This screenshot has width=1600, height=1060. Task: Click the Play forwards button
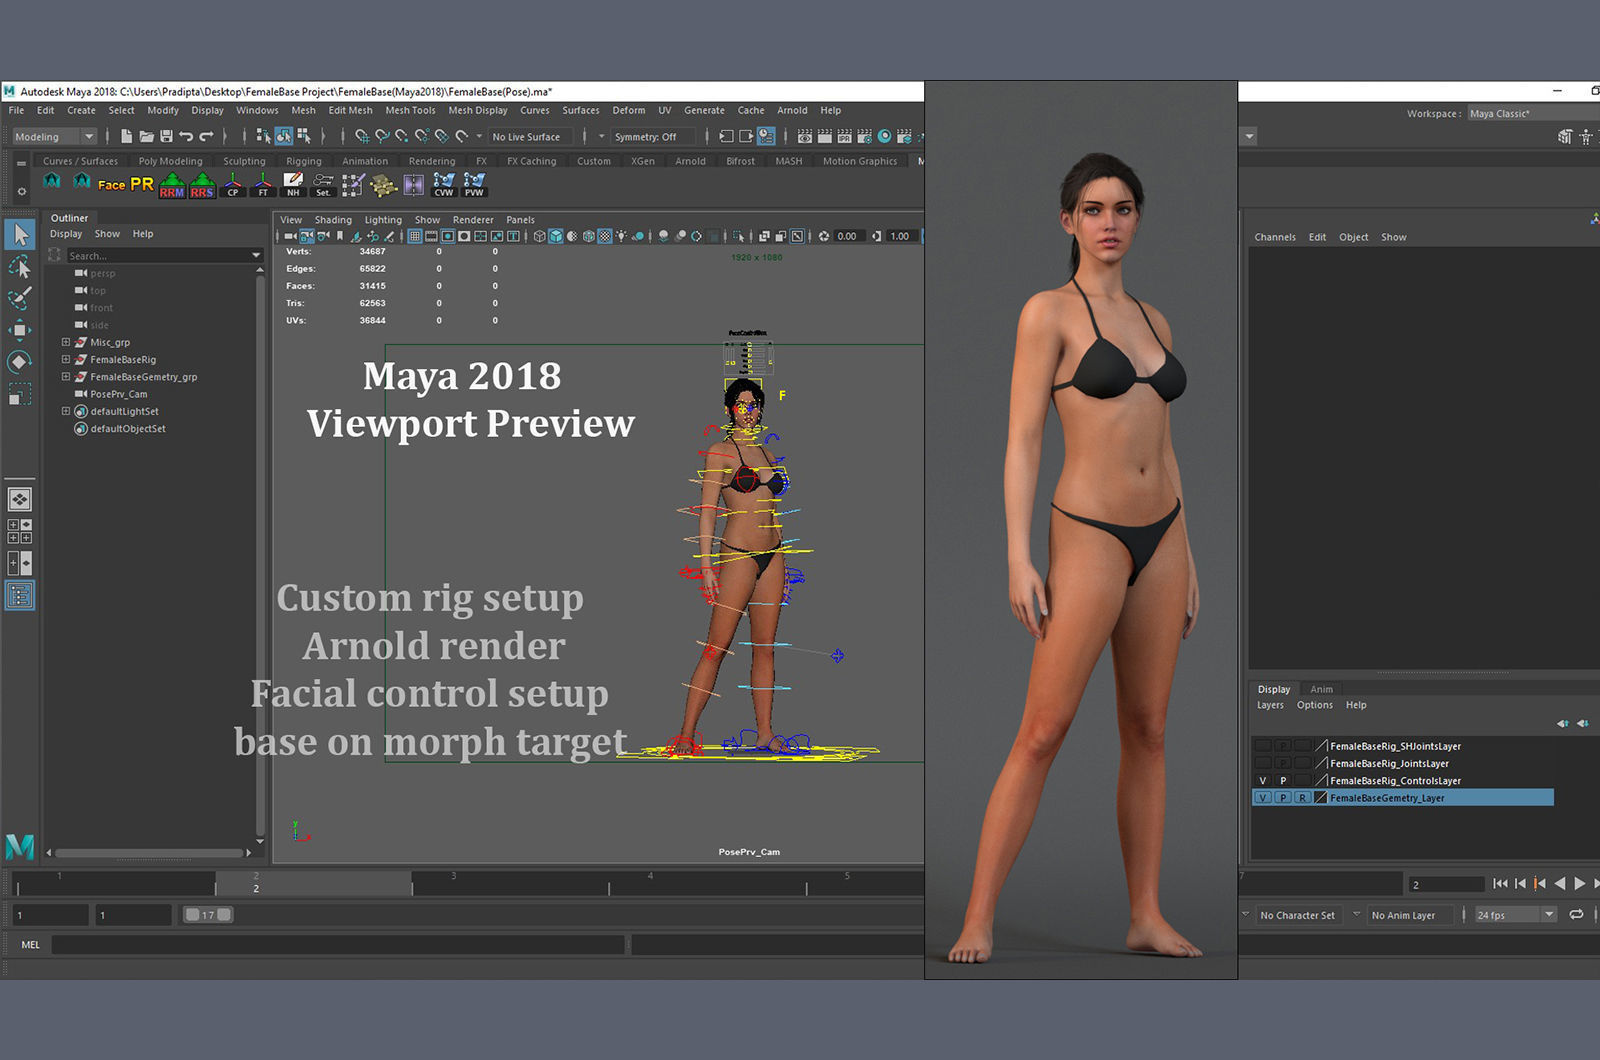(x=1580, y=883)
